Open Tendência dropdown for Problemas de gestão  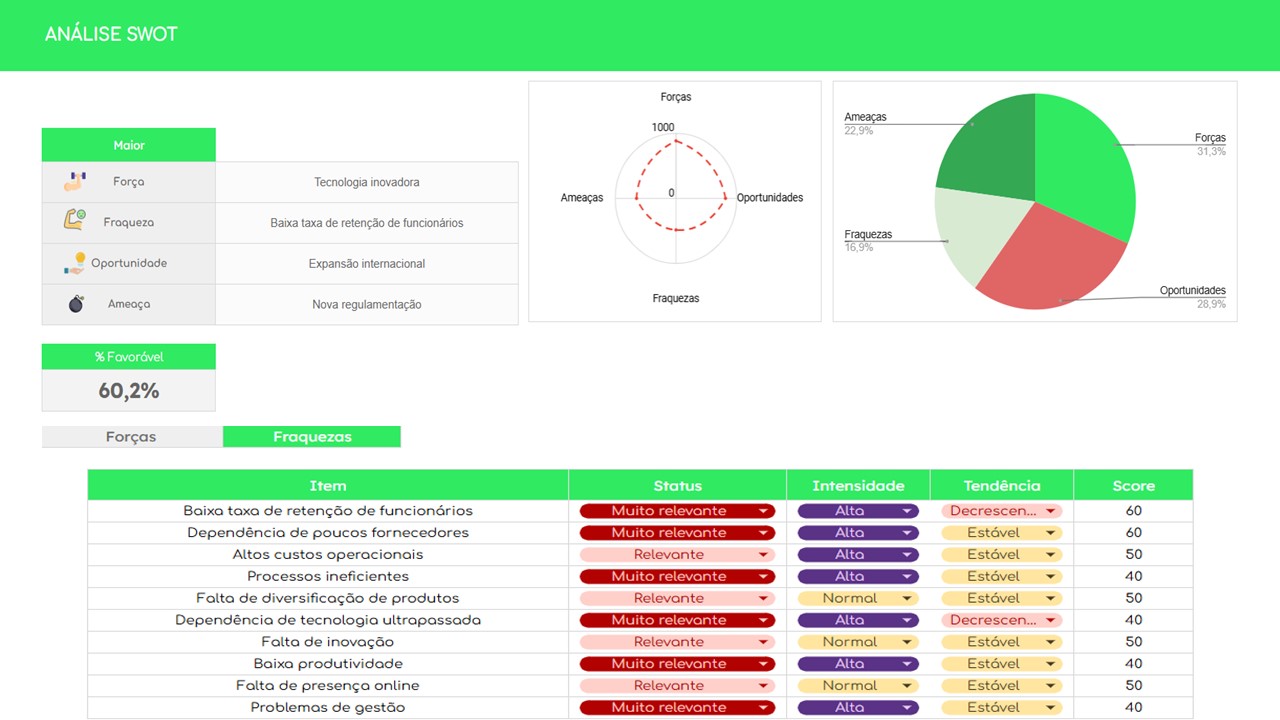tap(1001, 708)
